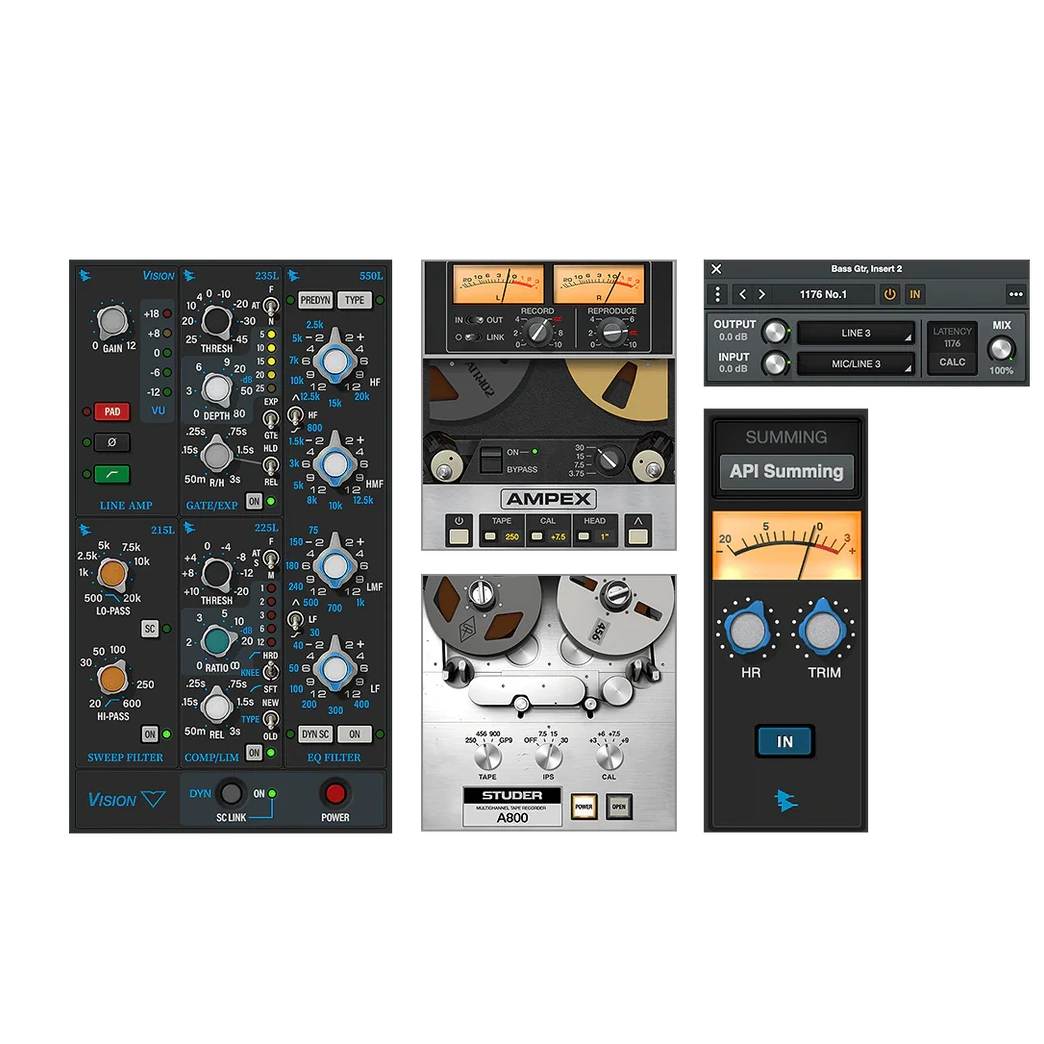The height and width of the screenshot is (1044, 1044).
Task: Click the latency CALC button
Action: point(952,362)
